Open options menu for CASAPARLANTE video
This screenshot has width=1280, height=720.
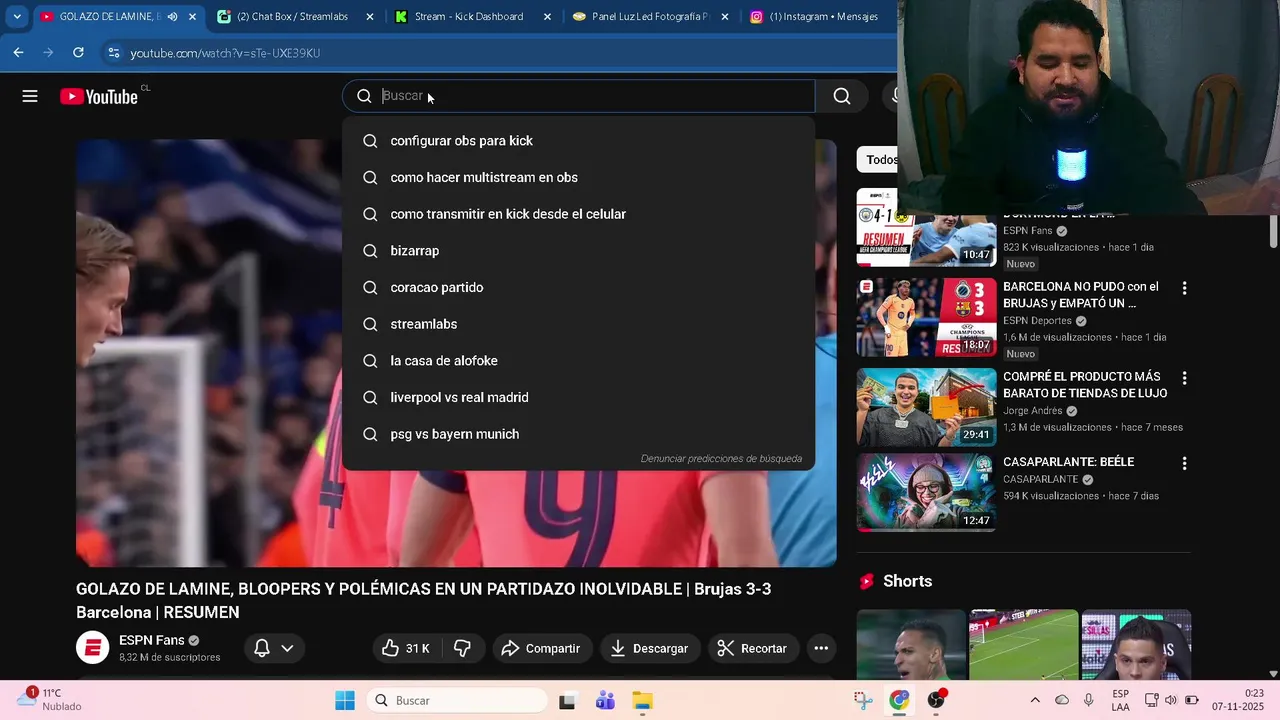click(x=1184, y=464)
